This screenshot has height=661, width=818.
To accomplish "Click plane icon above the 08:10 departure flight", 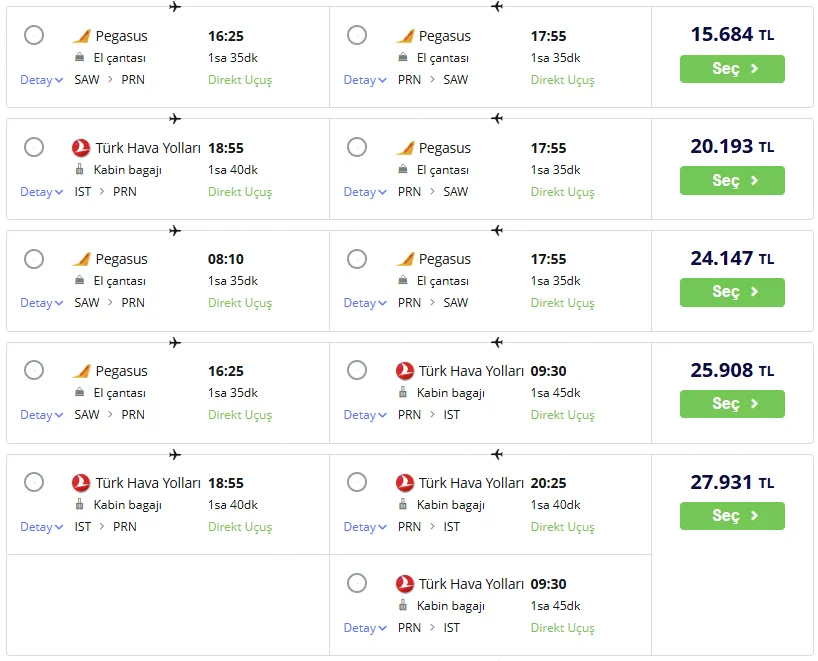I will (175, 231).
